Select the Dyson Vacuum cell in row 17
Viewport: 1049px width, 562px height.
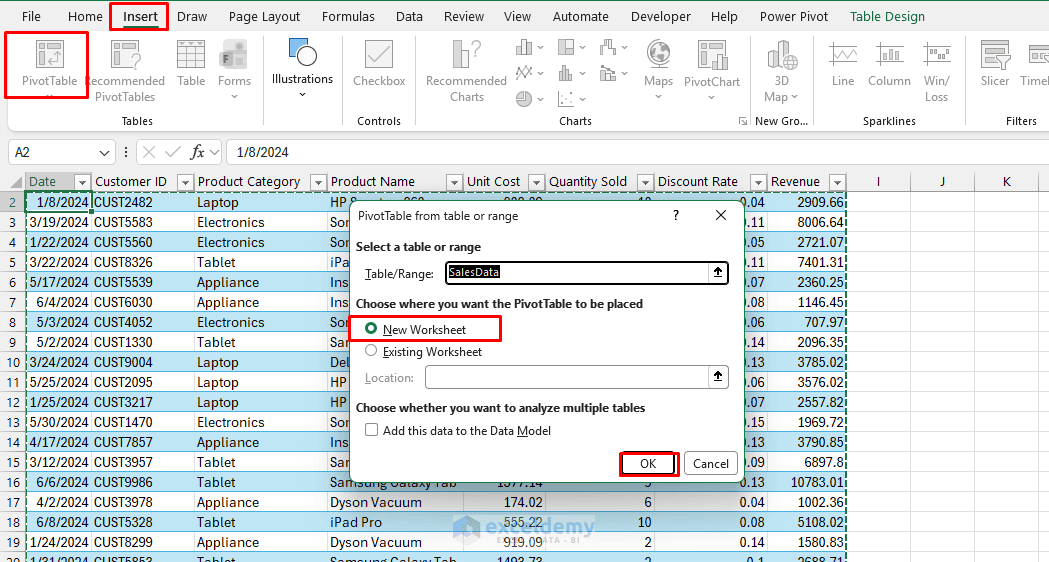[x=395, y=502]
